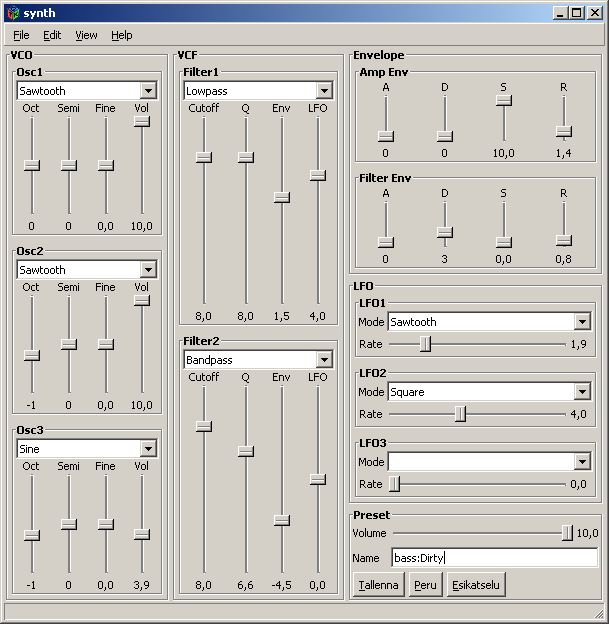609x624 pixels.
Task: Click the Osc3 Vol slider handle
Action: (142, 534)
